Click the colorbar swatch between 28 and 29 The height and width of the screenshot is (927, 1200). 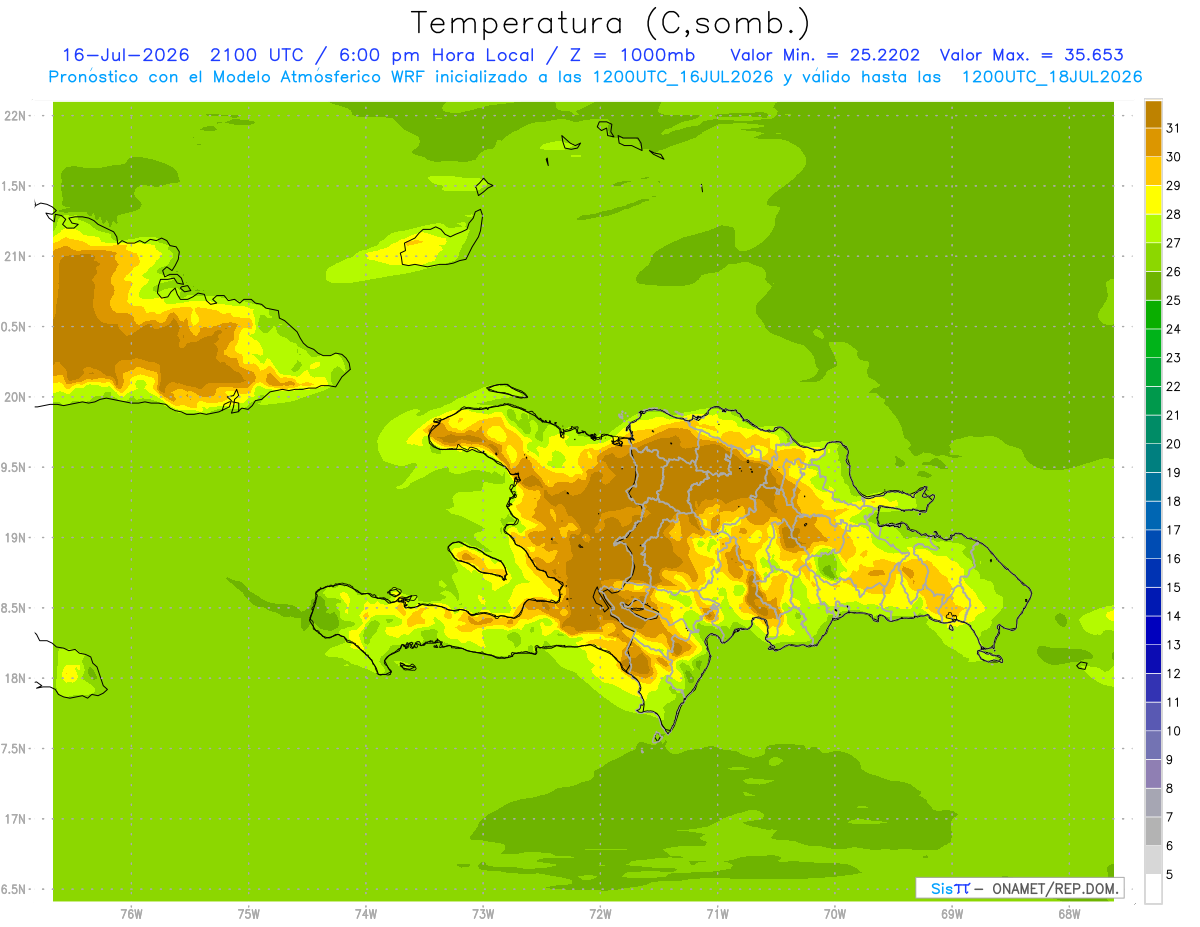pos(1153,200)
